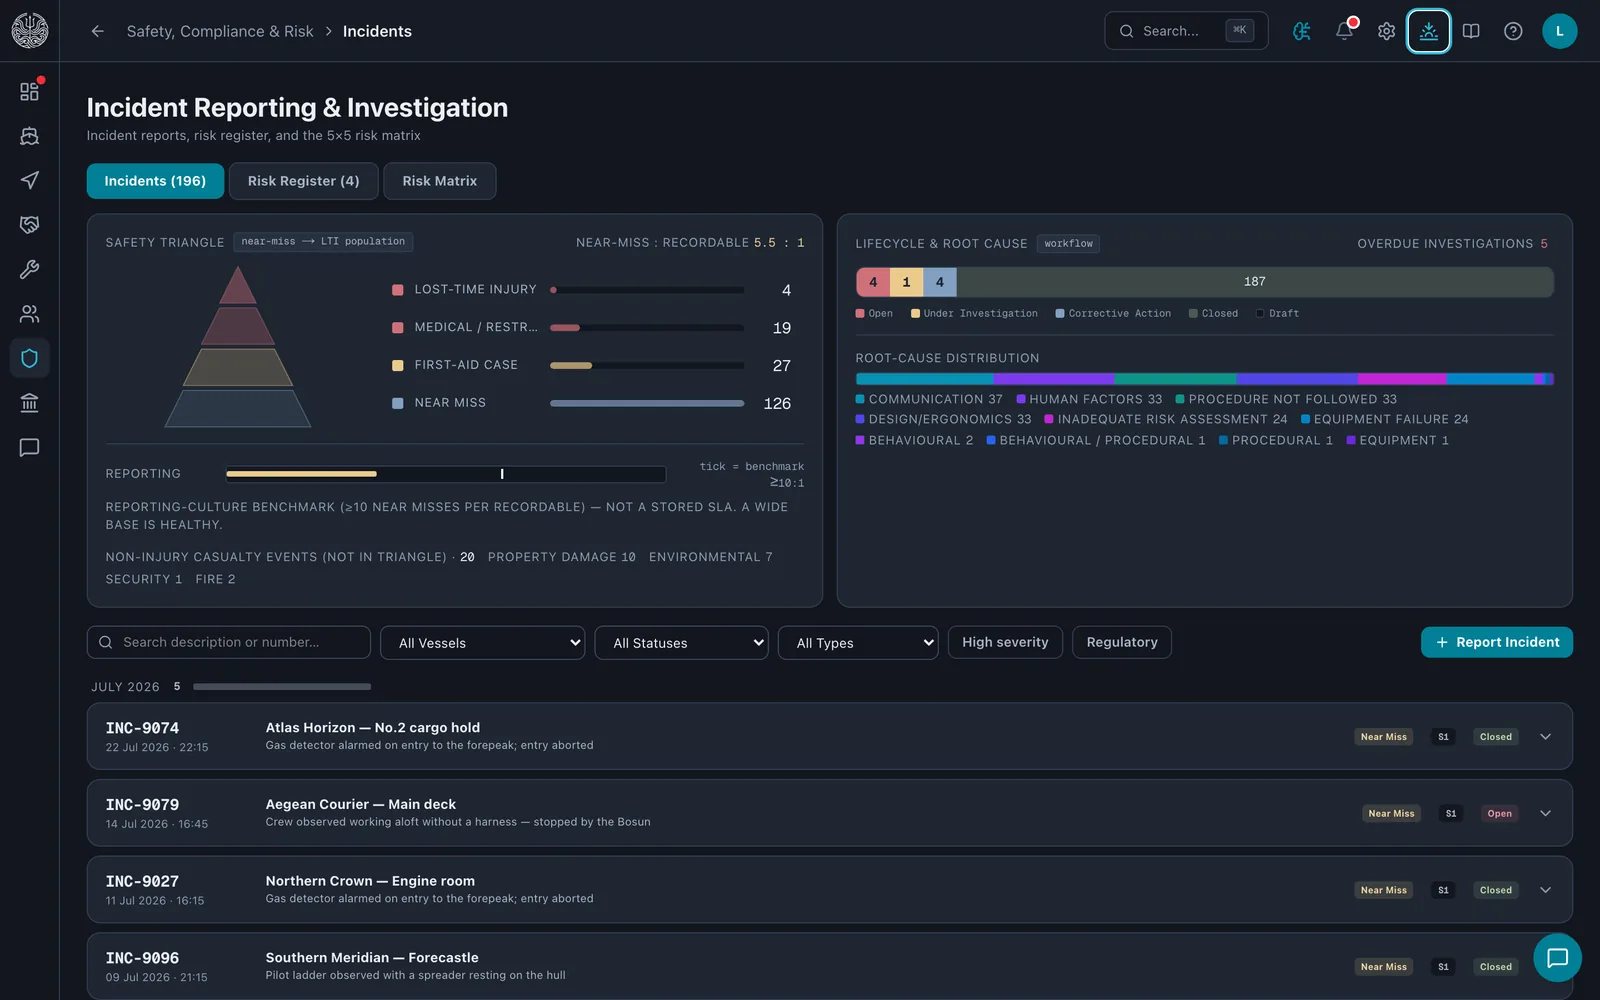Viewport: 1600px width, 1000px height.
Task: Open the wrench maintenance icon in sidebar
Action: [x=29, y=269]
